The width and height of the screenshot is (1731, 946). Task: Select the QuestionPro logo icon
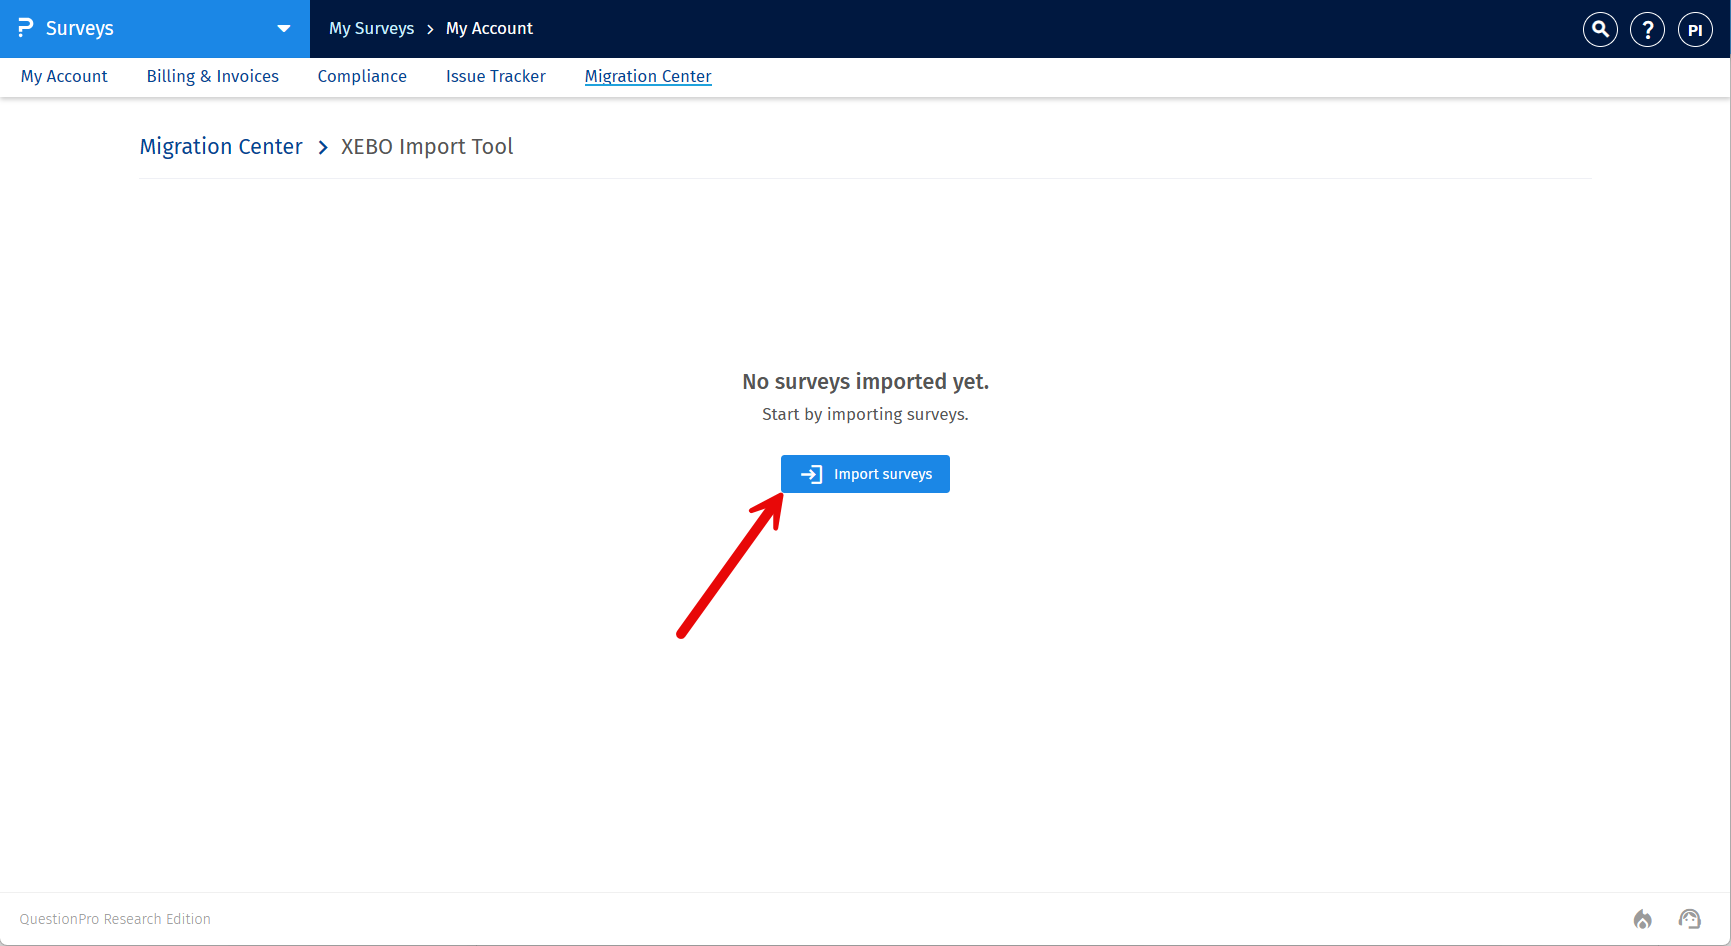click(28, 27)
